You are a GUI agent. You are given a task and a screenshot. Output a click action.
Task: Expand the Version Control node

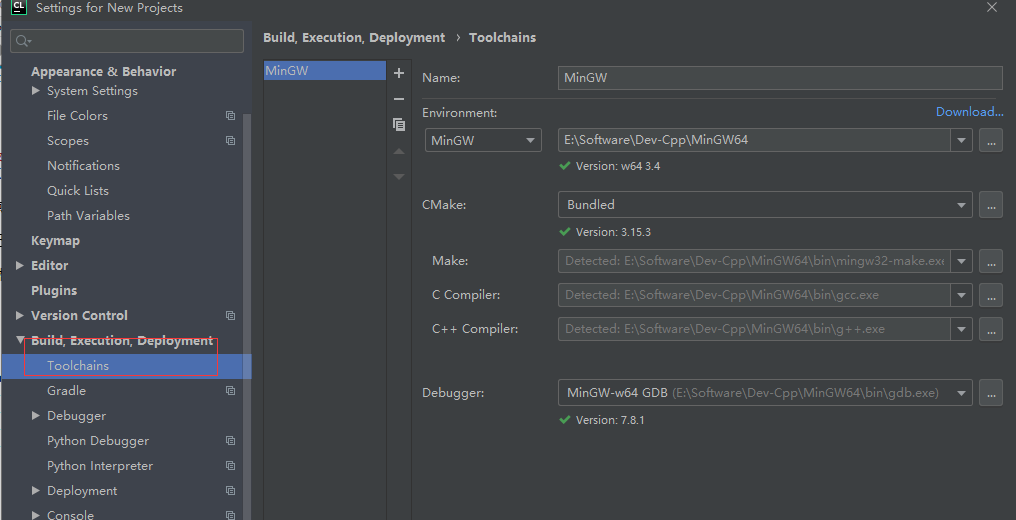pyautogui.click(x=20, y=315)
